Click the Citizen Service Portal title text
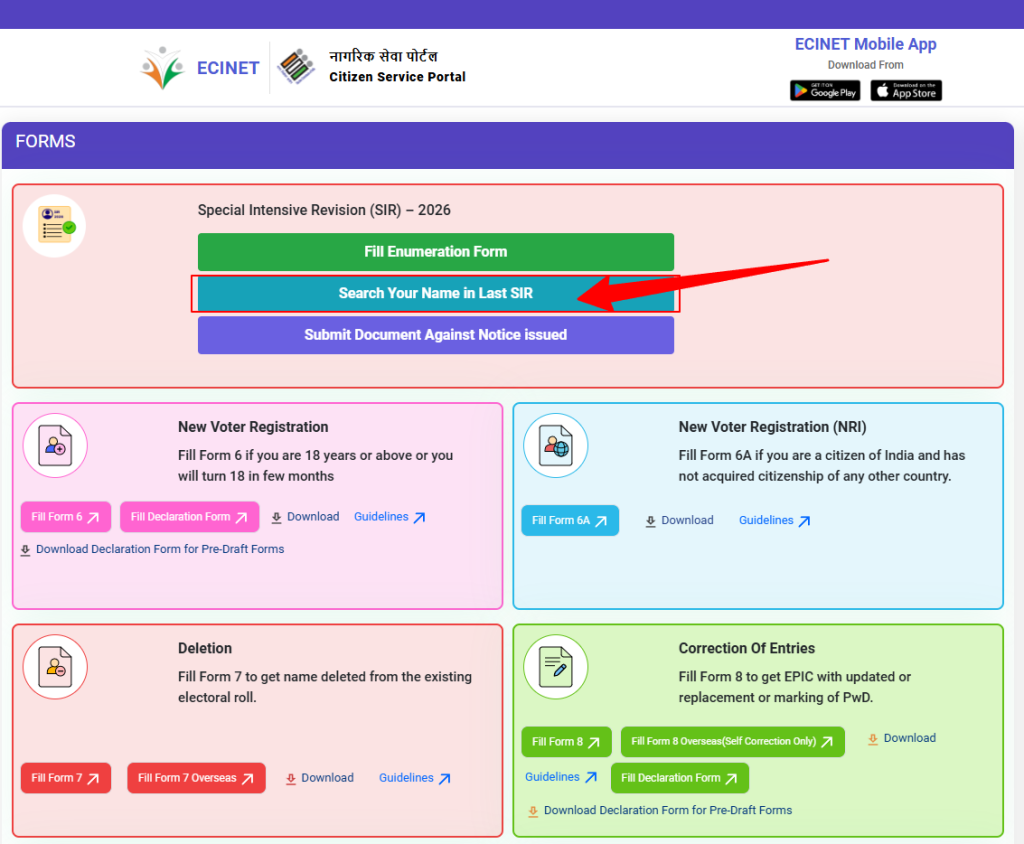 397,77
